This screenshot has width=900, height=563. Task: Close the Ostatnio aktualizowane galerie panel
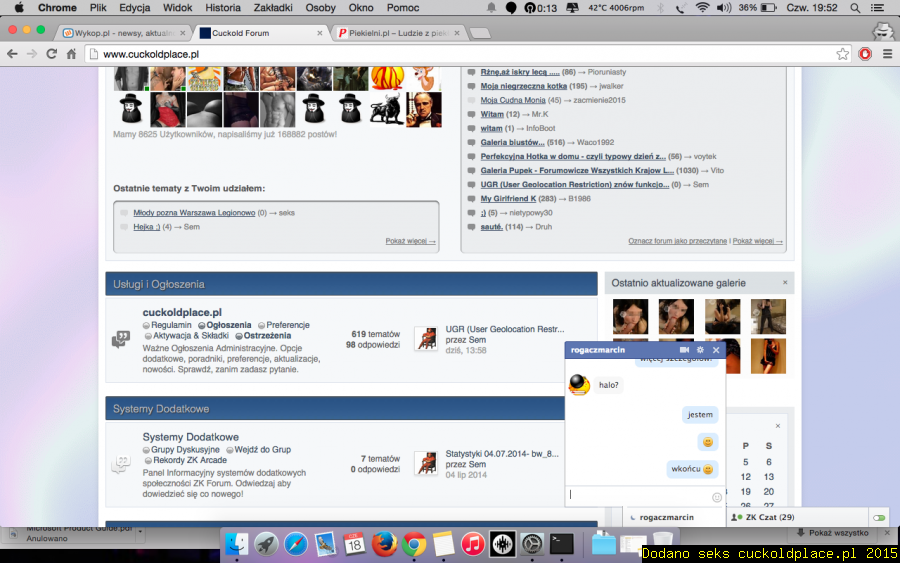785,283
